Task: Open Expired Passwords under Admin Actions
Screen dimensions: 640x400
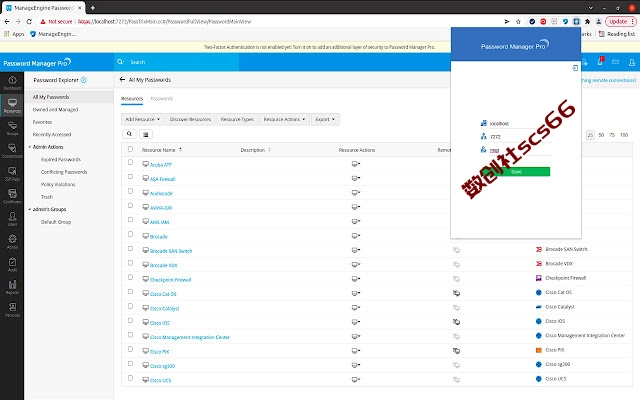Action: pos(61,160)
